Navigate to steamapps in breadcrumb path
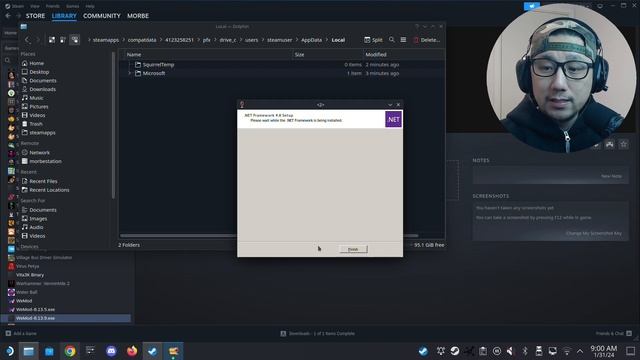 pyautogui.click(x=106, y=40)
